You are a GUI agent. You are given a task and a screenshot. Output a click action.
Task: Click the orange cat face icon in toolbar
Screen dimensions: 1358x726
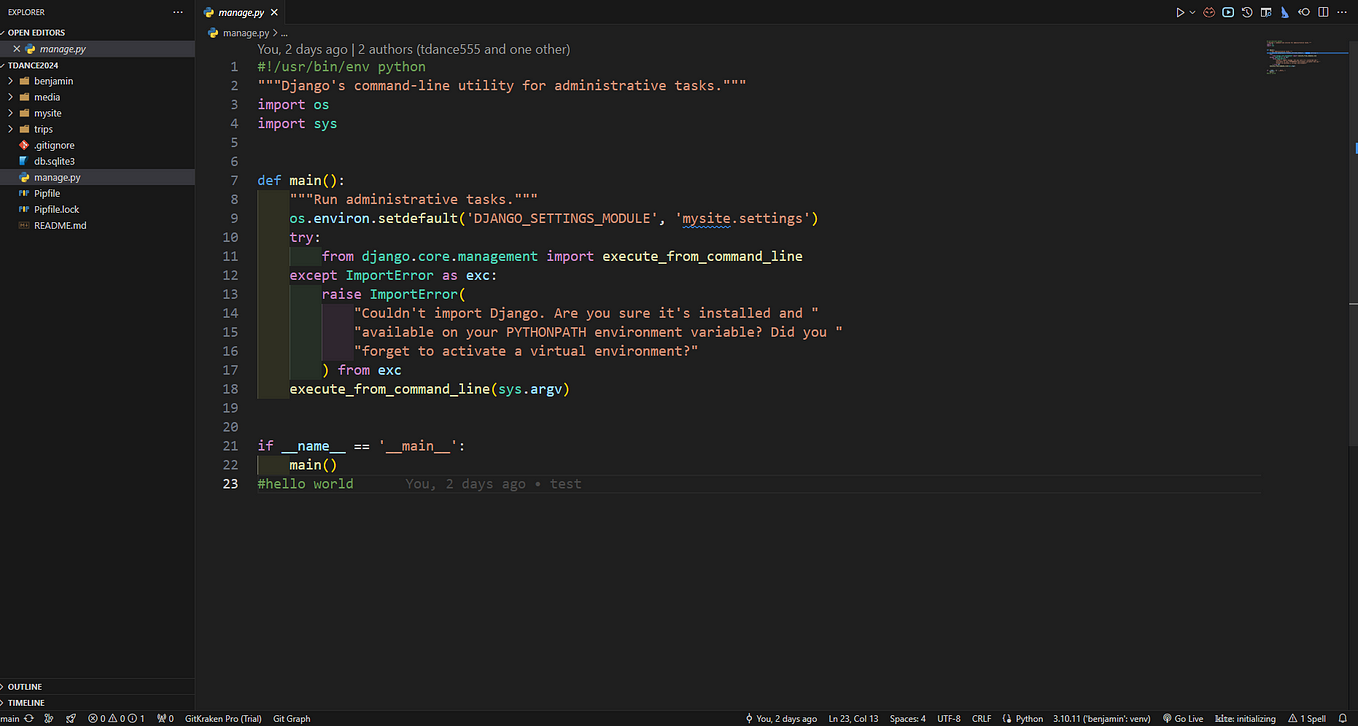1209,12
